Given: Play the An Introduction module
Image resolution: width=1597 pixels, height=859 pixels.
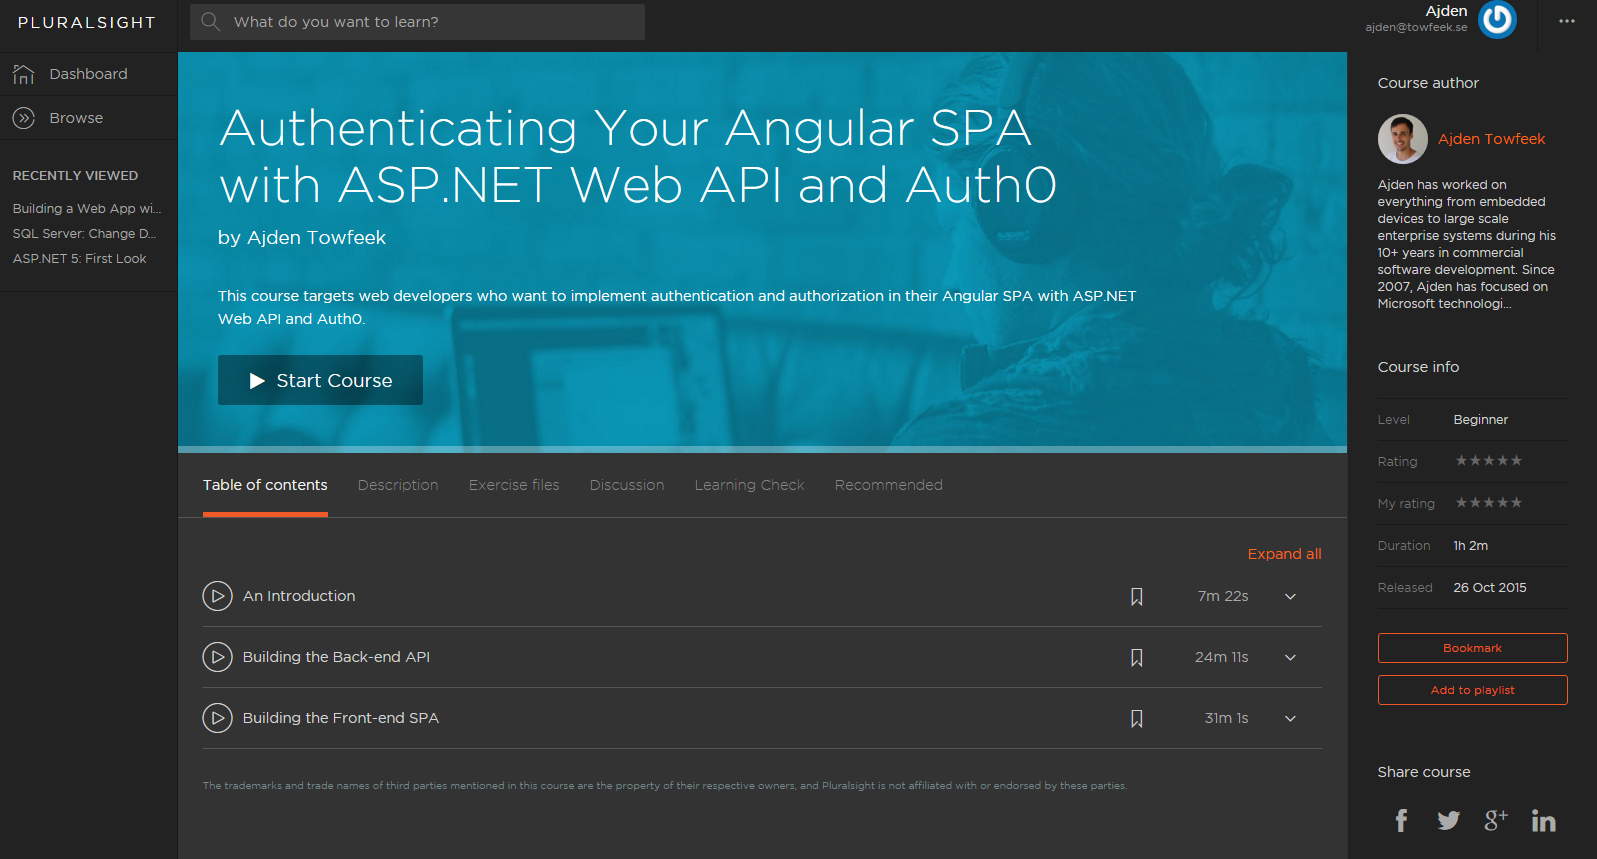Looking at the screenshot, I should [x=217, y=596].
